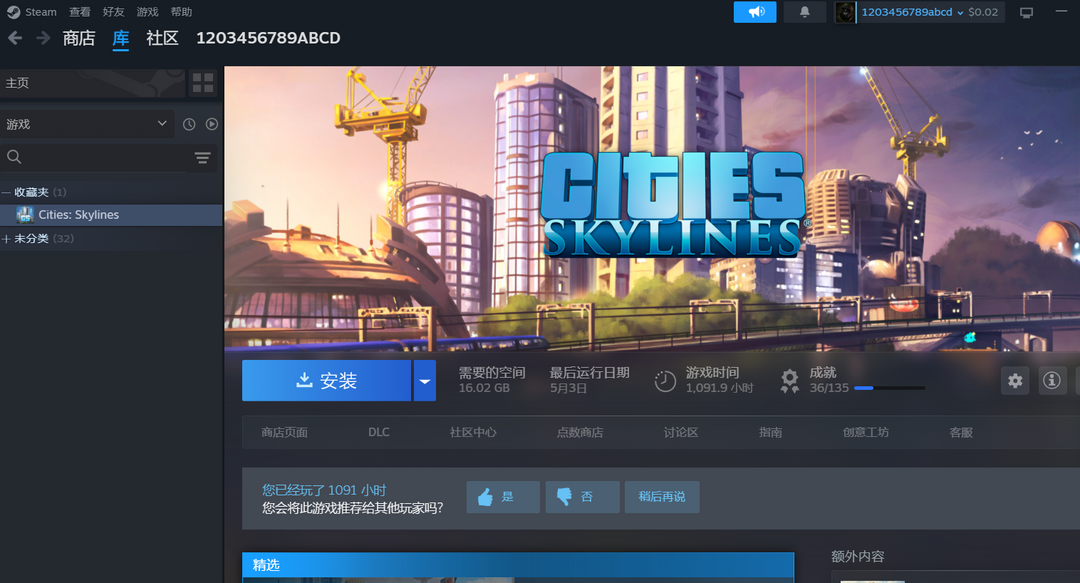Click the 精选 featured header
The height and width of the screenshot is (583, 1080).
tap(518, 565)
